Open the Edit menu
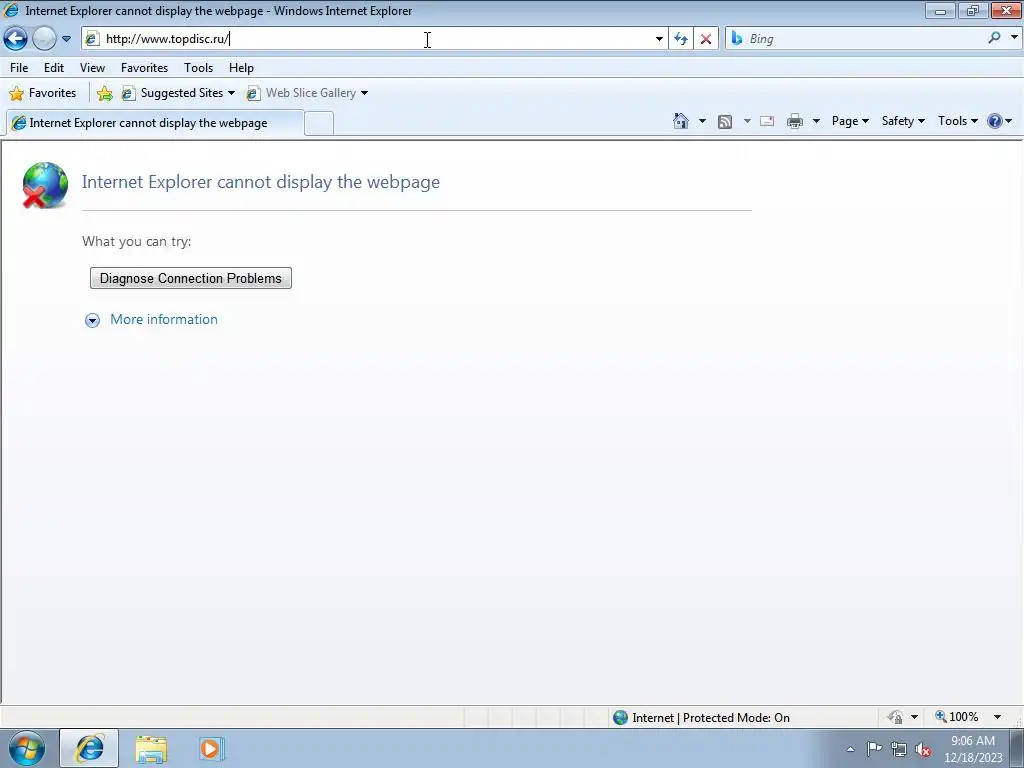This screenshot has height=768, width=1024. (x=54, y=68)
